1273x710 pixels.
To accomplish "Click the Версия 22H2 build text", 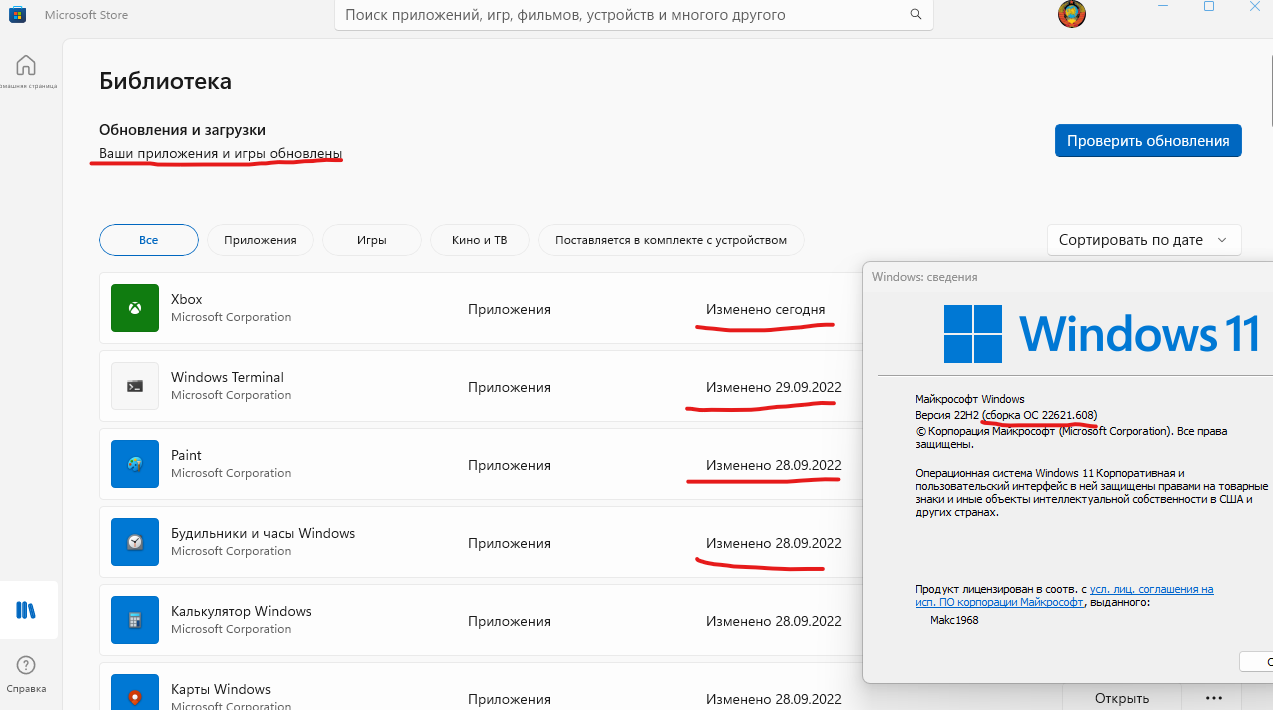I will pos(1006,415).
